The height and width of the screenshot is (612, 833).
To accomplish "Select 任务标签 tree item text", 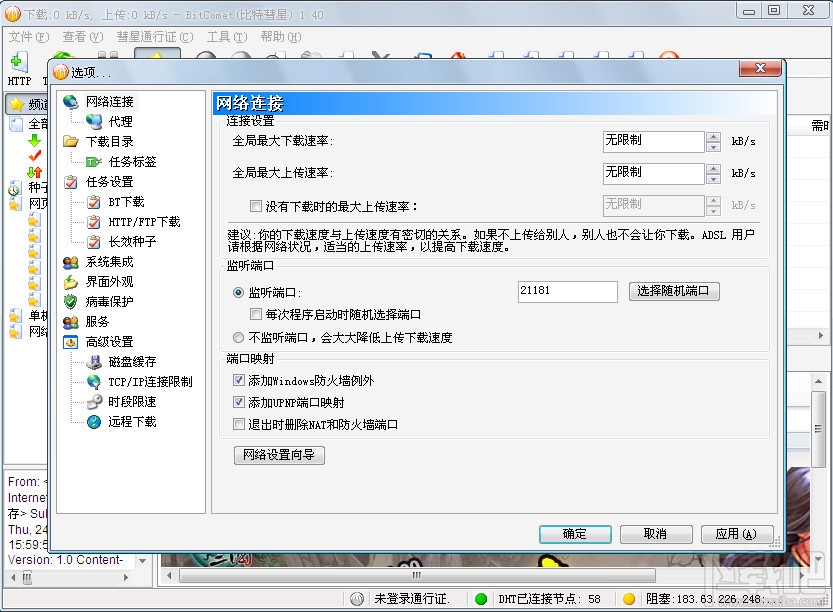I will [x=132, y=162].
